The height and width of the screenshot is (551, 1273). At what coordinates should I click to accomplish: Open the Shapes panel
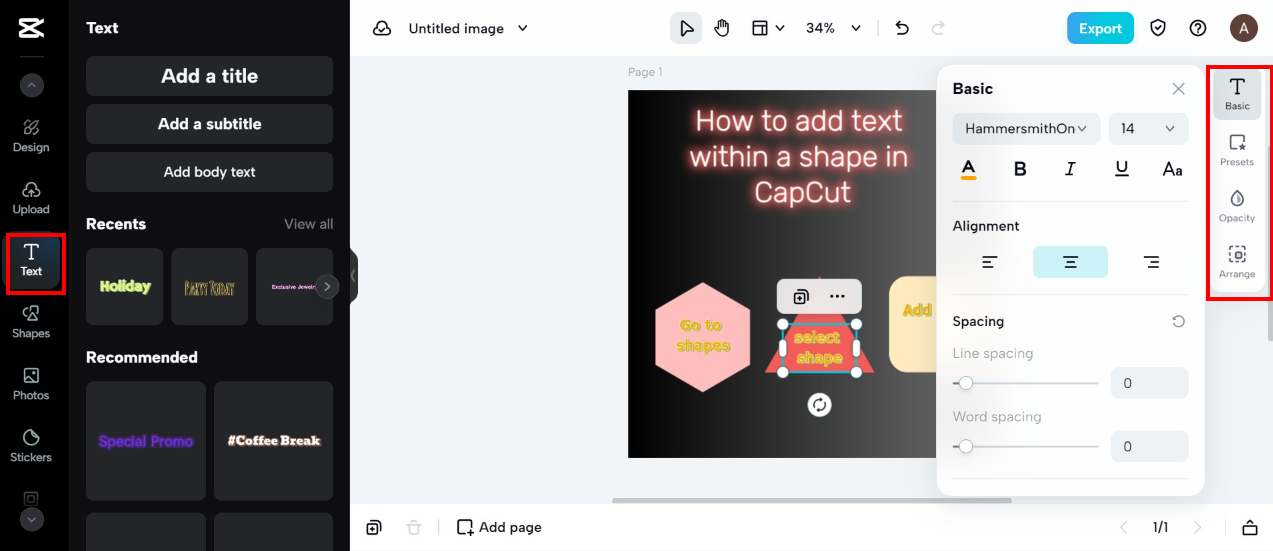(31, 322)
